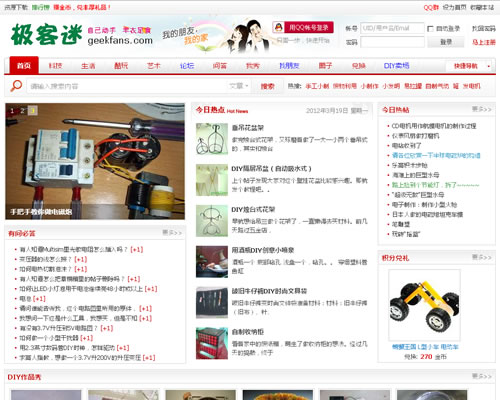
Task: Select slide number 3 on the image carousel
Action: (x=33, y=110)
